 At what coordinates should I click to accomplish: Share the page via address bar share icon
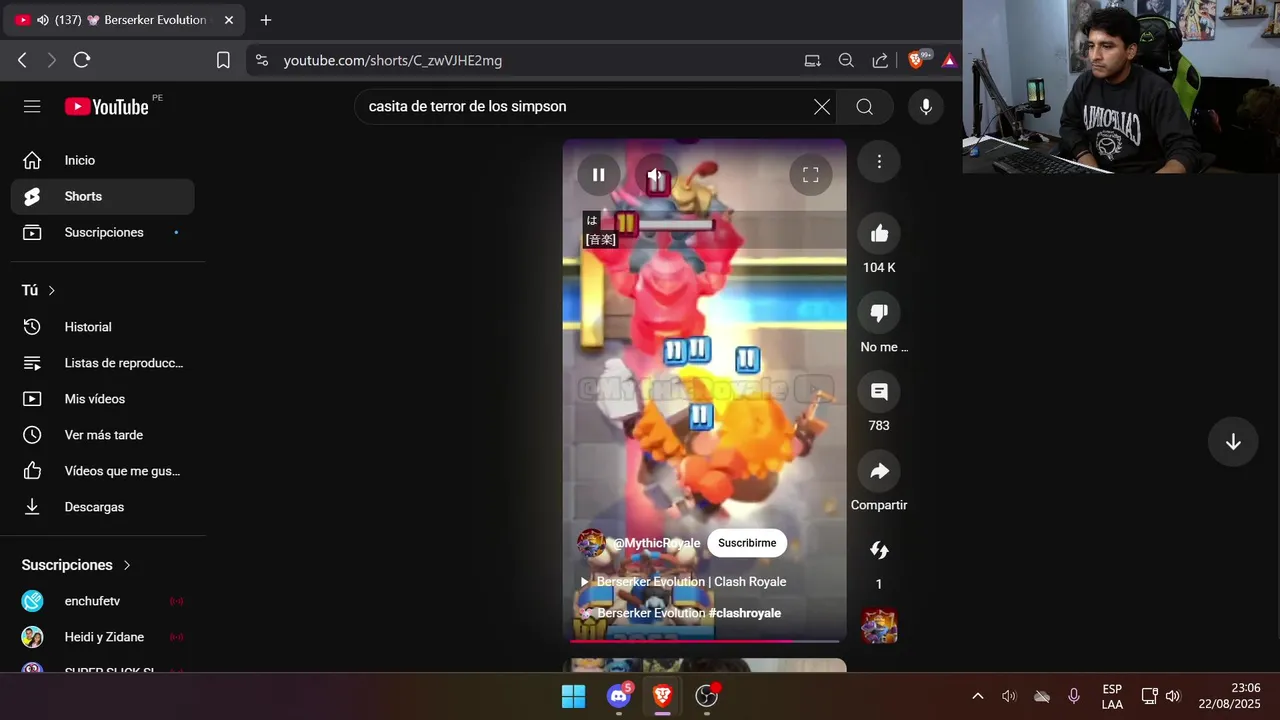[880, 60]
